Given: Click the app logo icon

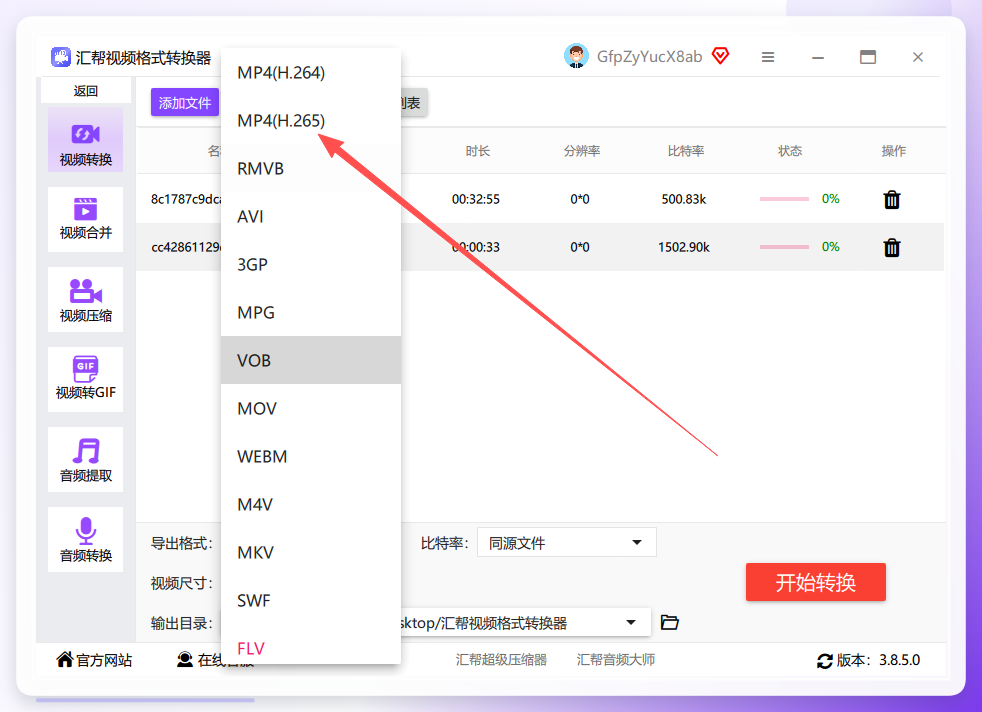Looking at the screenshot, I should tap(61, 57).
